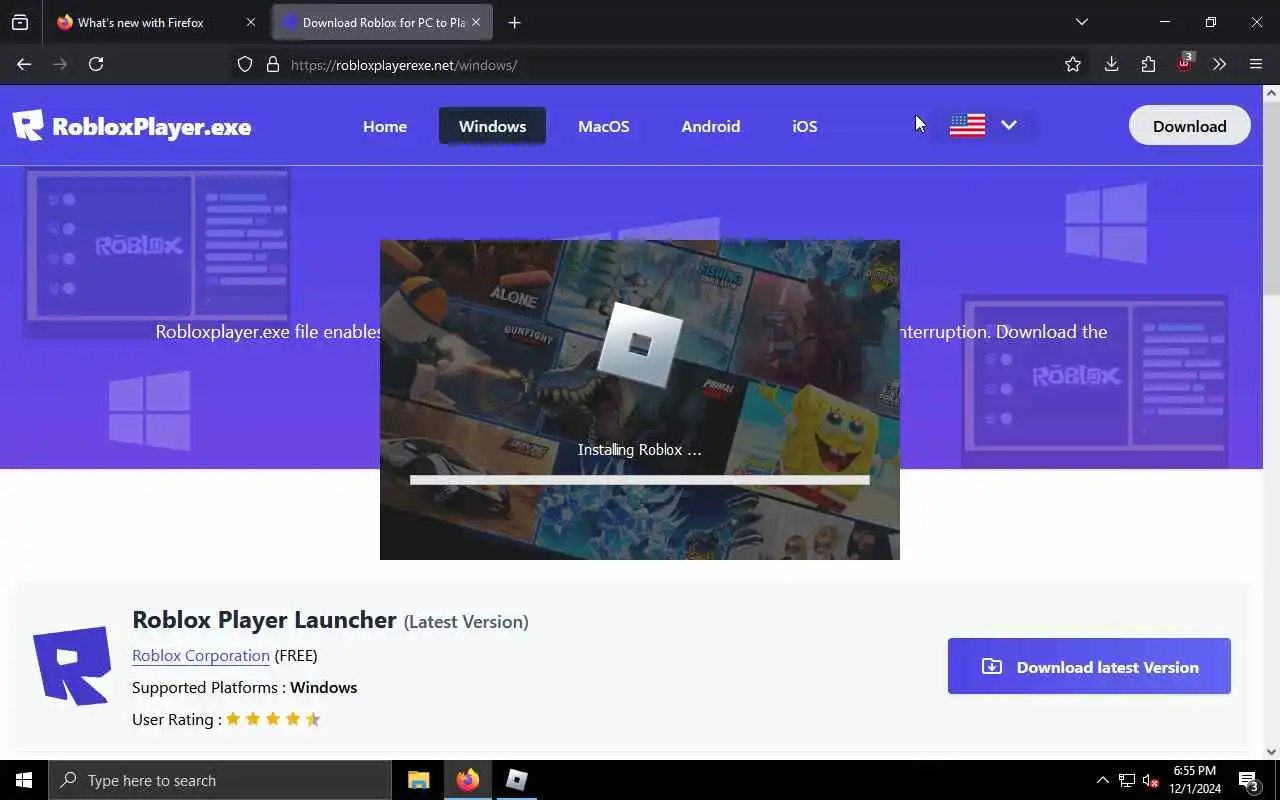Click the taskbar search box
1280x800 pixels.
point(220,780)
